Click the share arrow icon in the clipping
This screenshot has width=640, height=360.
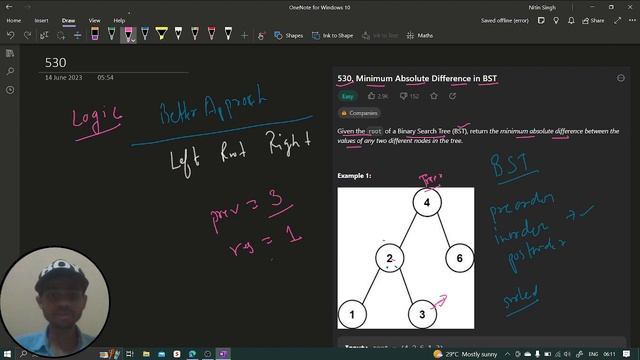[x=452, y=96]
